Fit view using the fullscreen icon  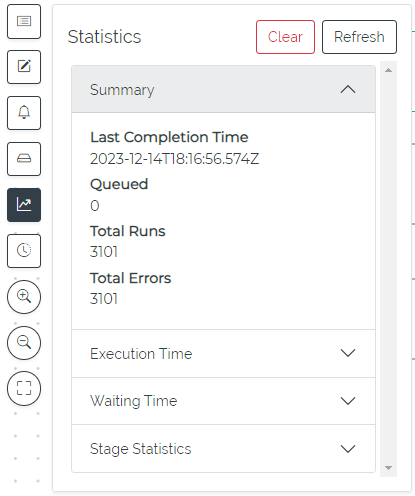(24, 388)
